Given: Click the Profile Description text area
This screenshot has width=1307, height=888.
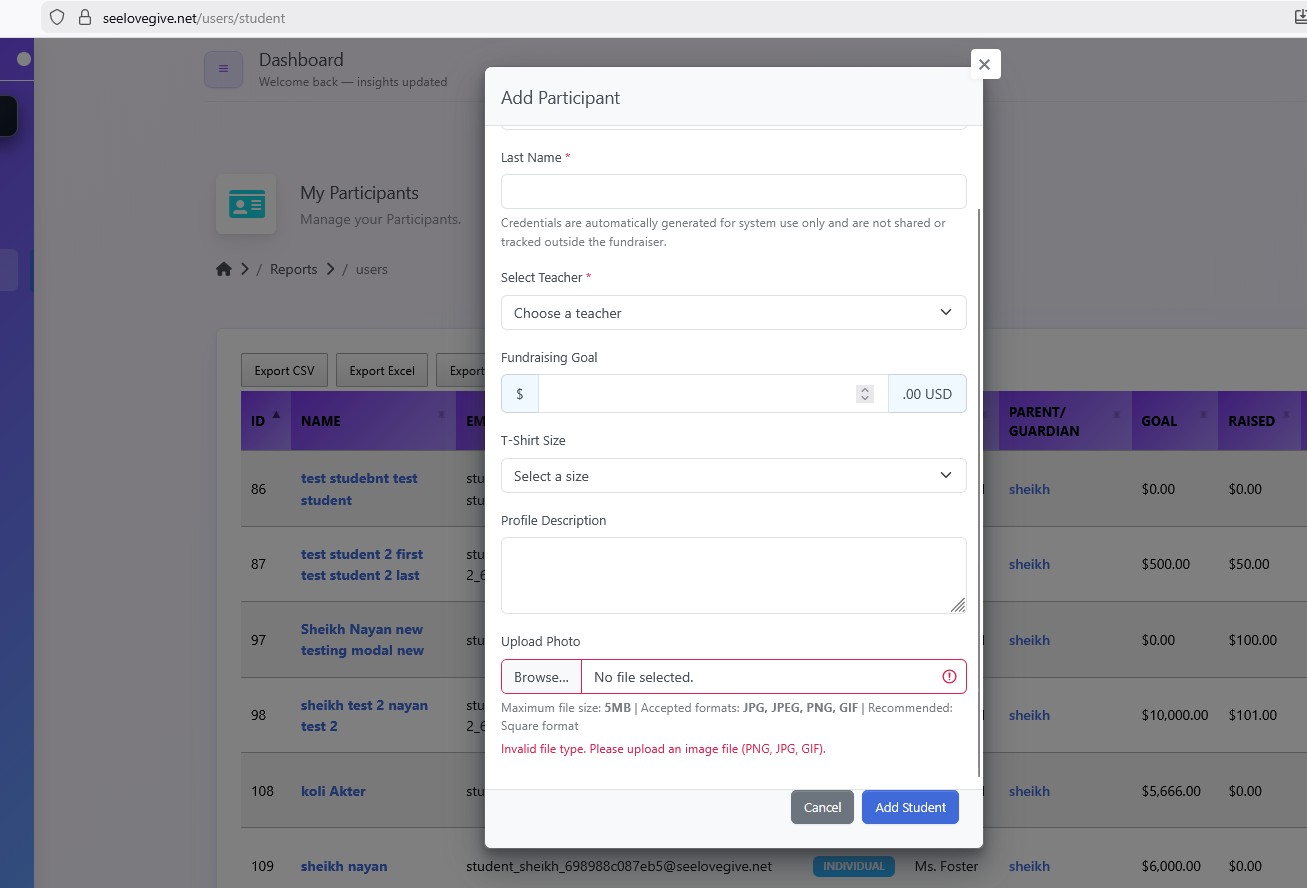Looking at the screenshot, I should [733, 575].
